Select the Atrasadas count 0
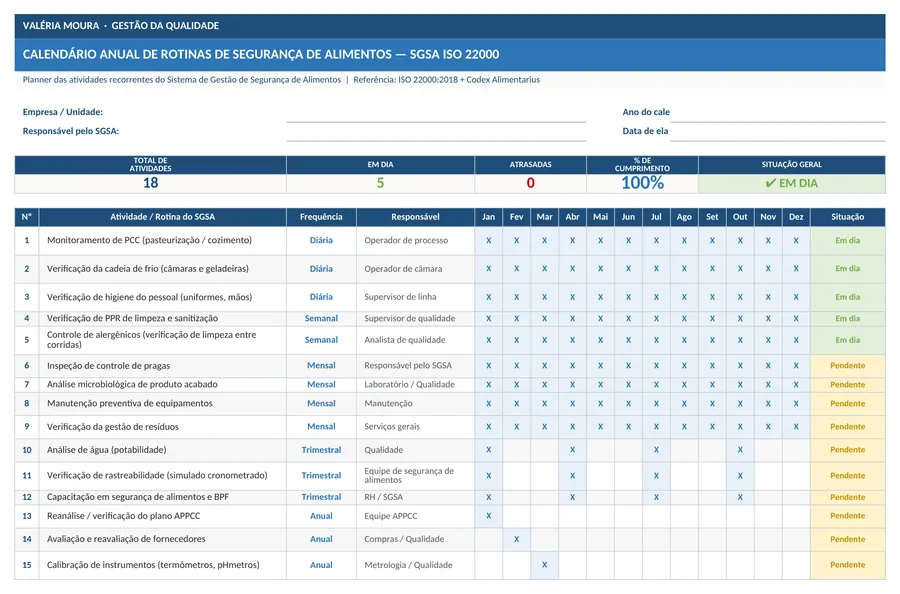This screenshot has height=594, width=900. point(530,183)
